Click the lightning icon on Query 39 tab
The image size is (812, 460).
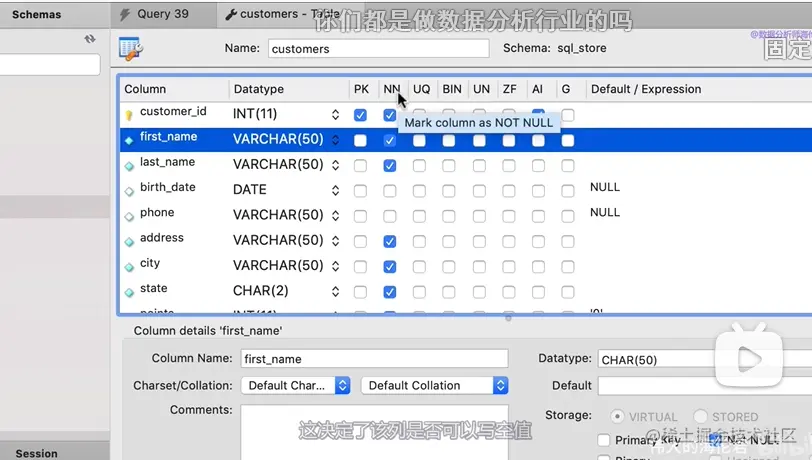[125, 15]
